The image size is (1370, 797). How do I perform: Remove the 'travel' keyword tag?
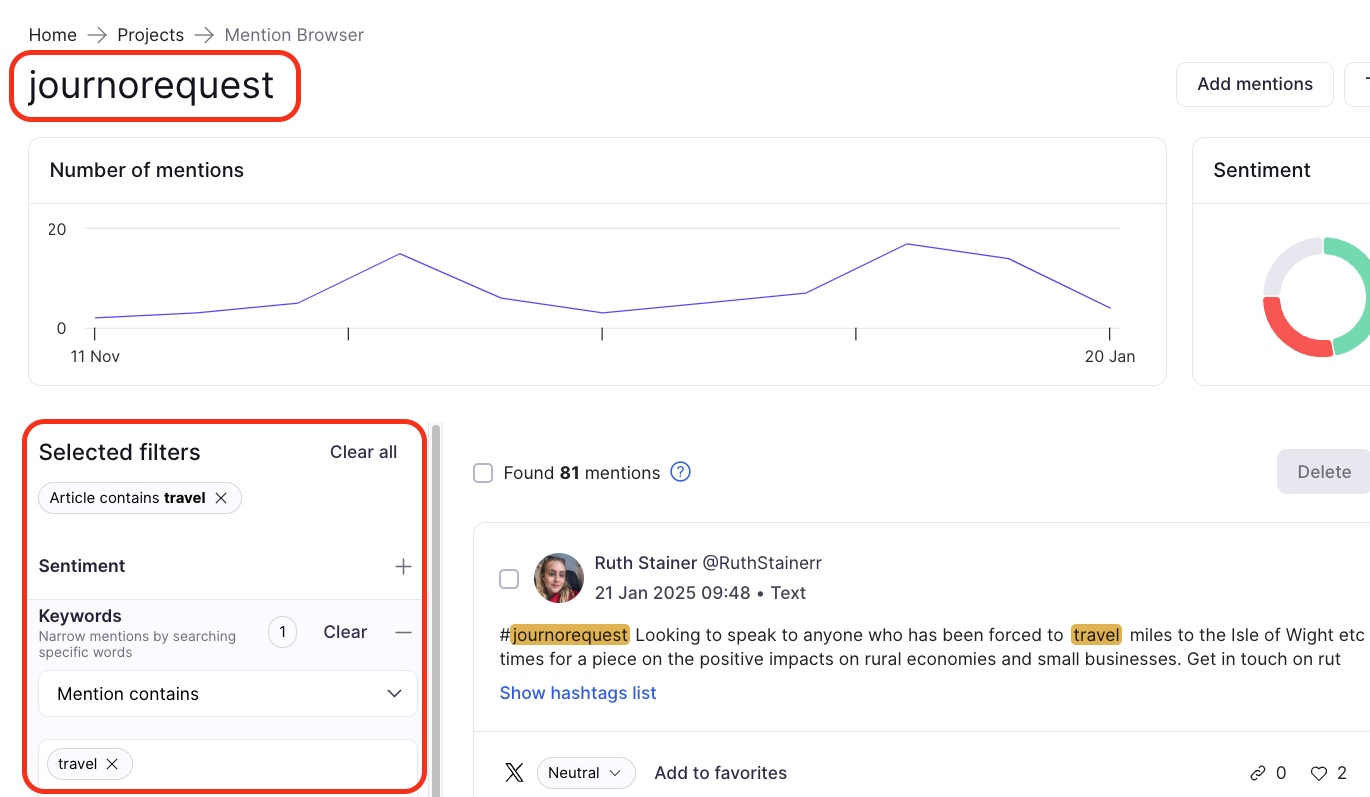pyautogui.click(x=112, y=764)
